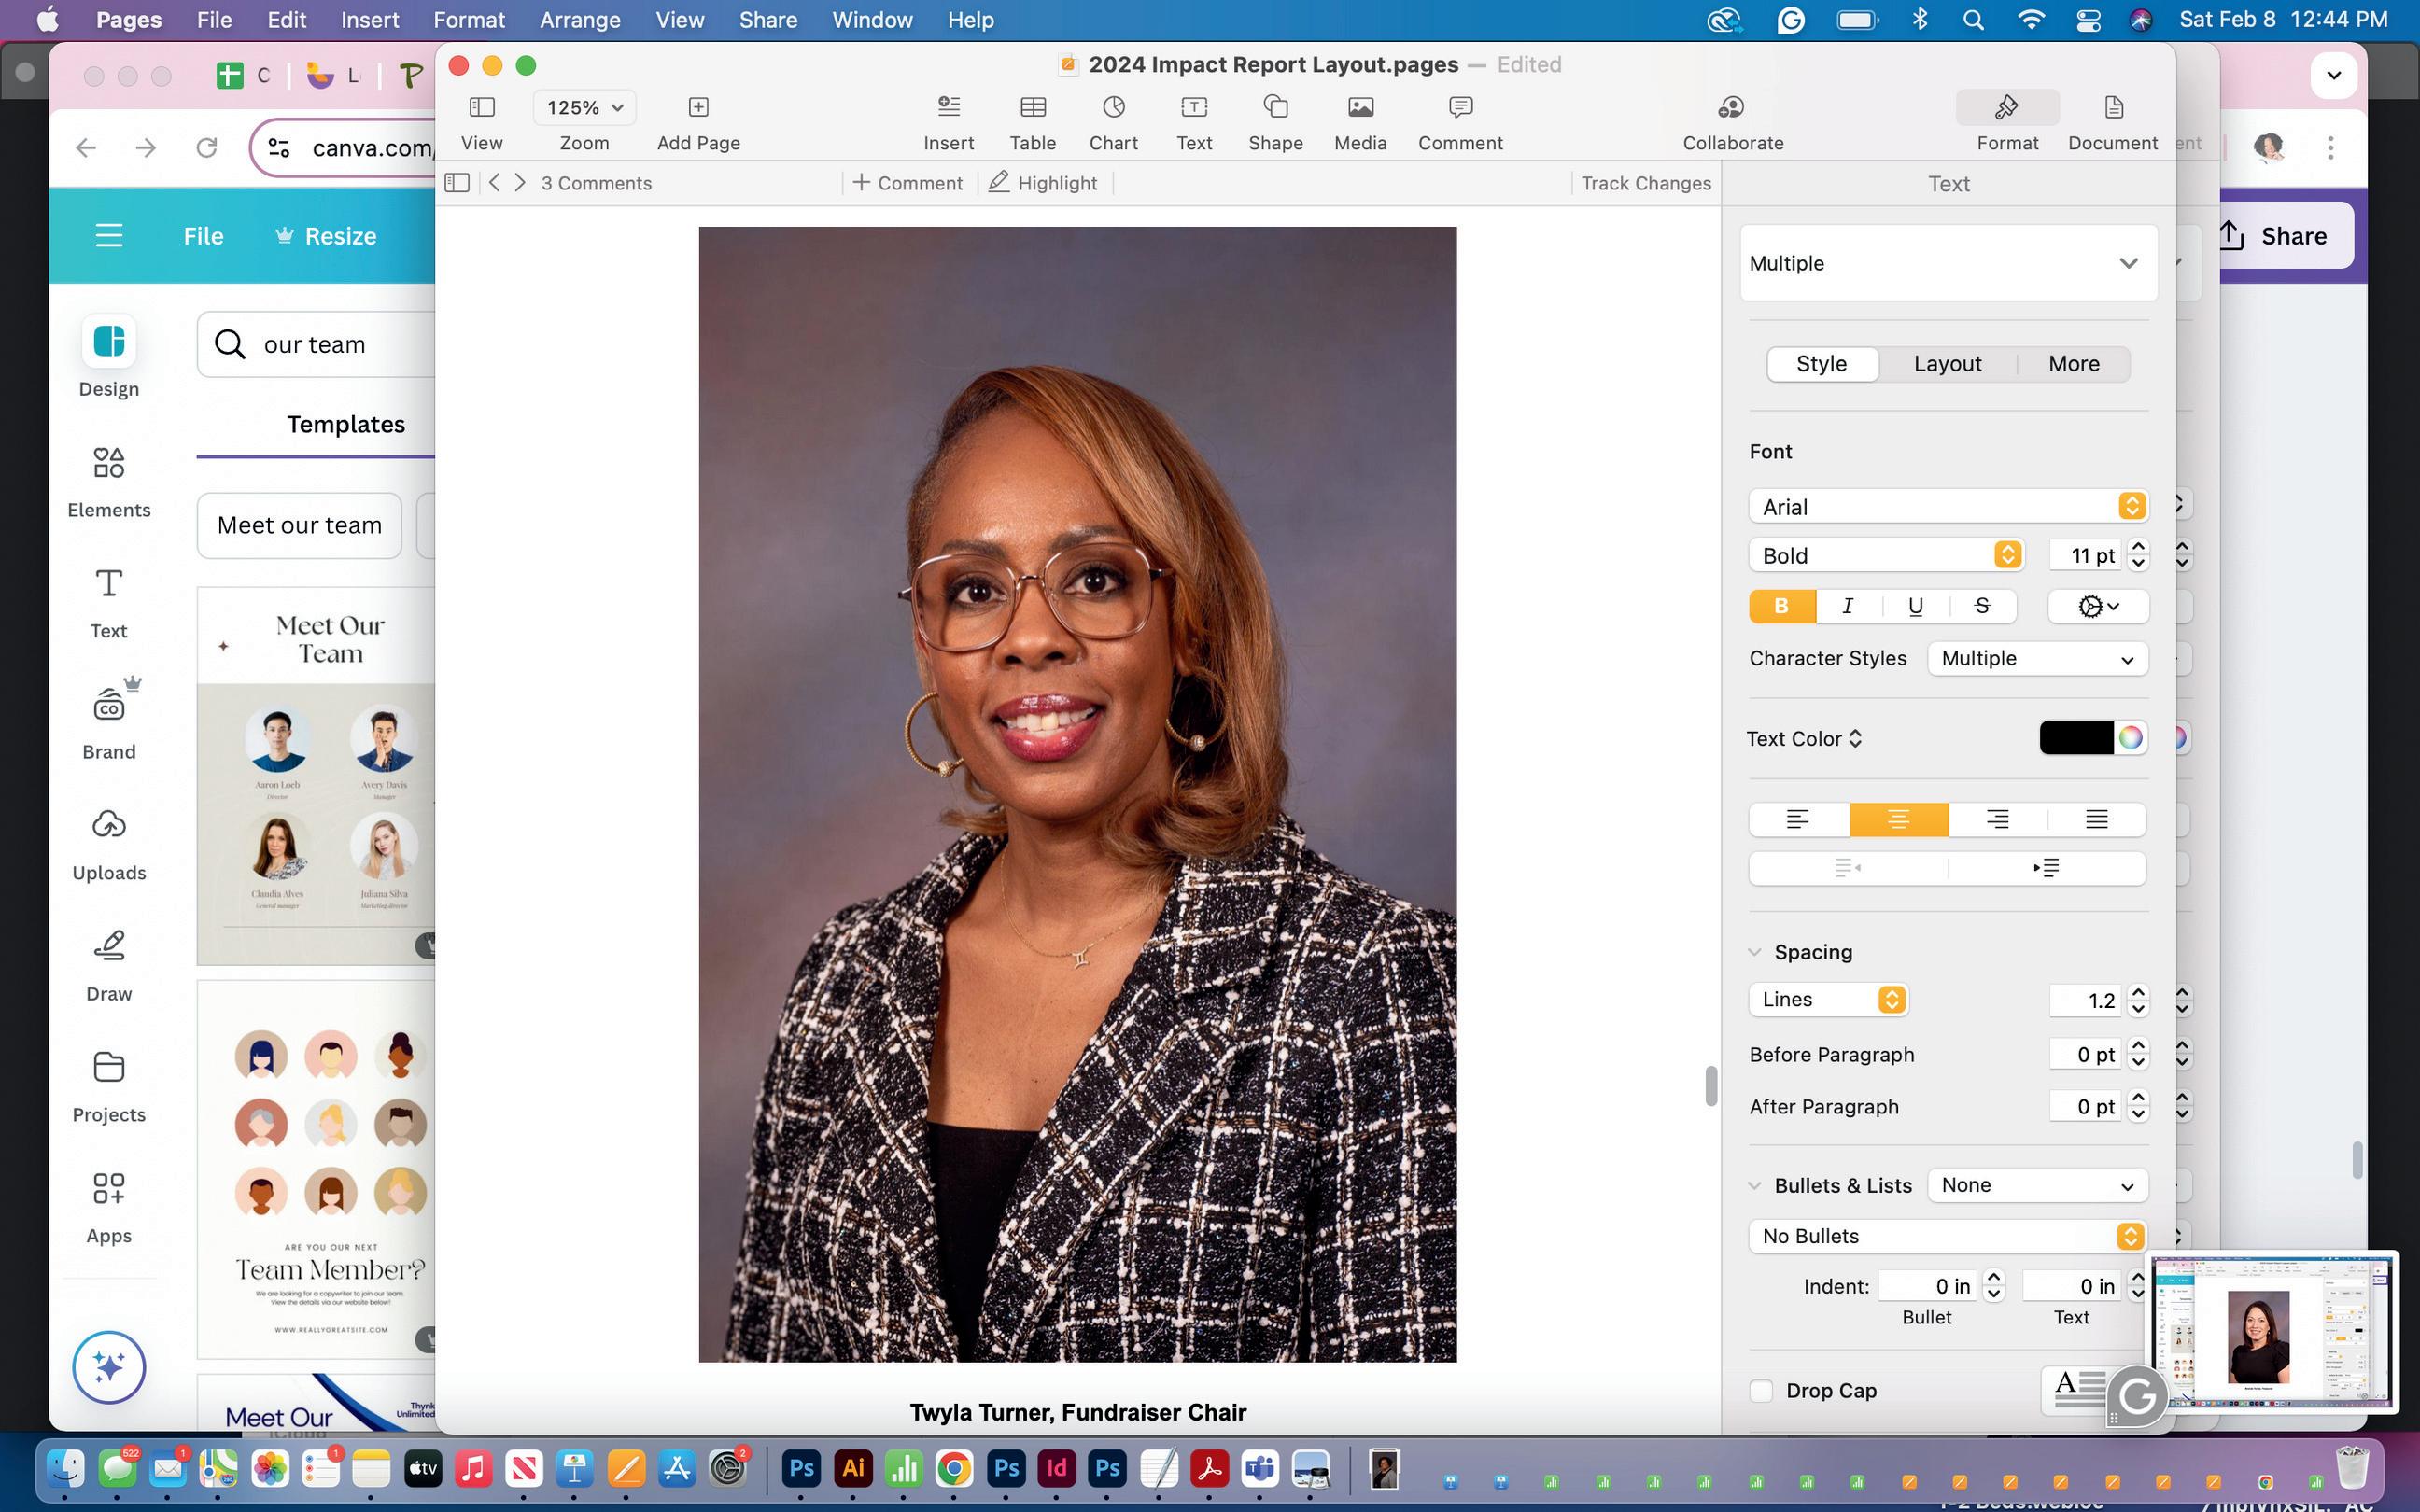Viewport: 2420px width, 1512px height.
Task: Click the Add Page icon
Action: click(698, 107)
